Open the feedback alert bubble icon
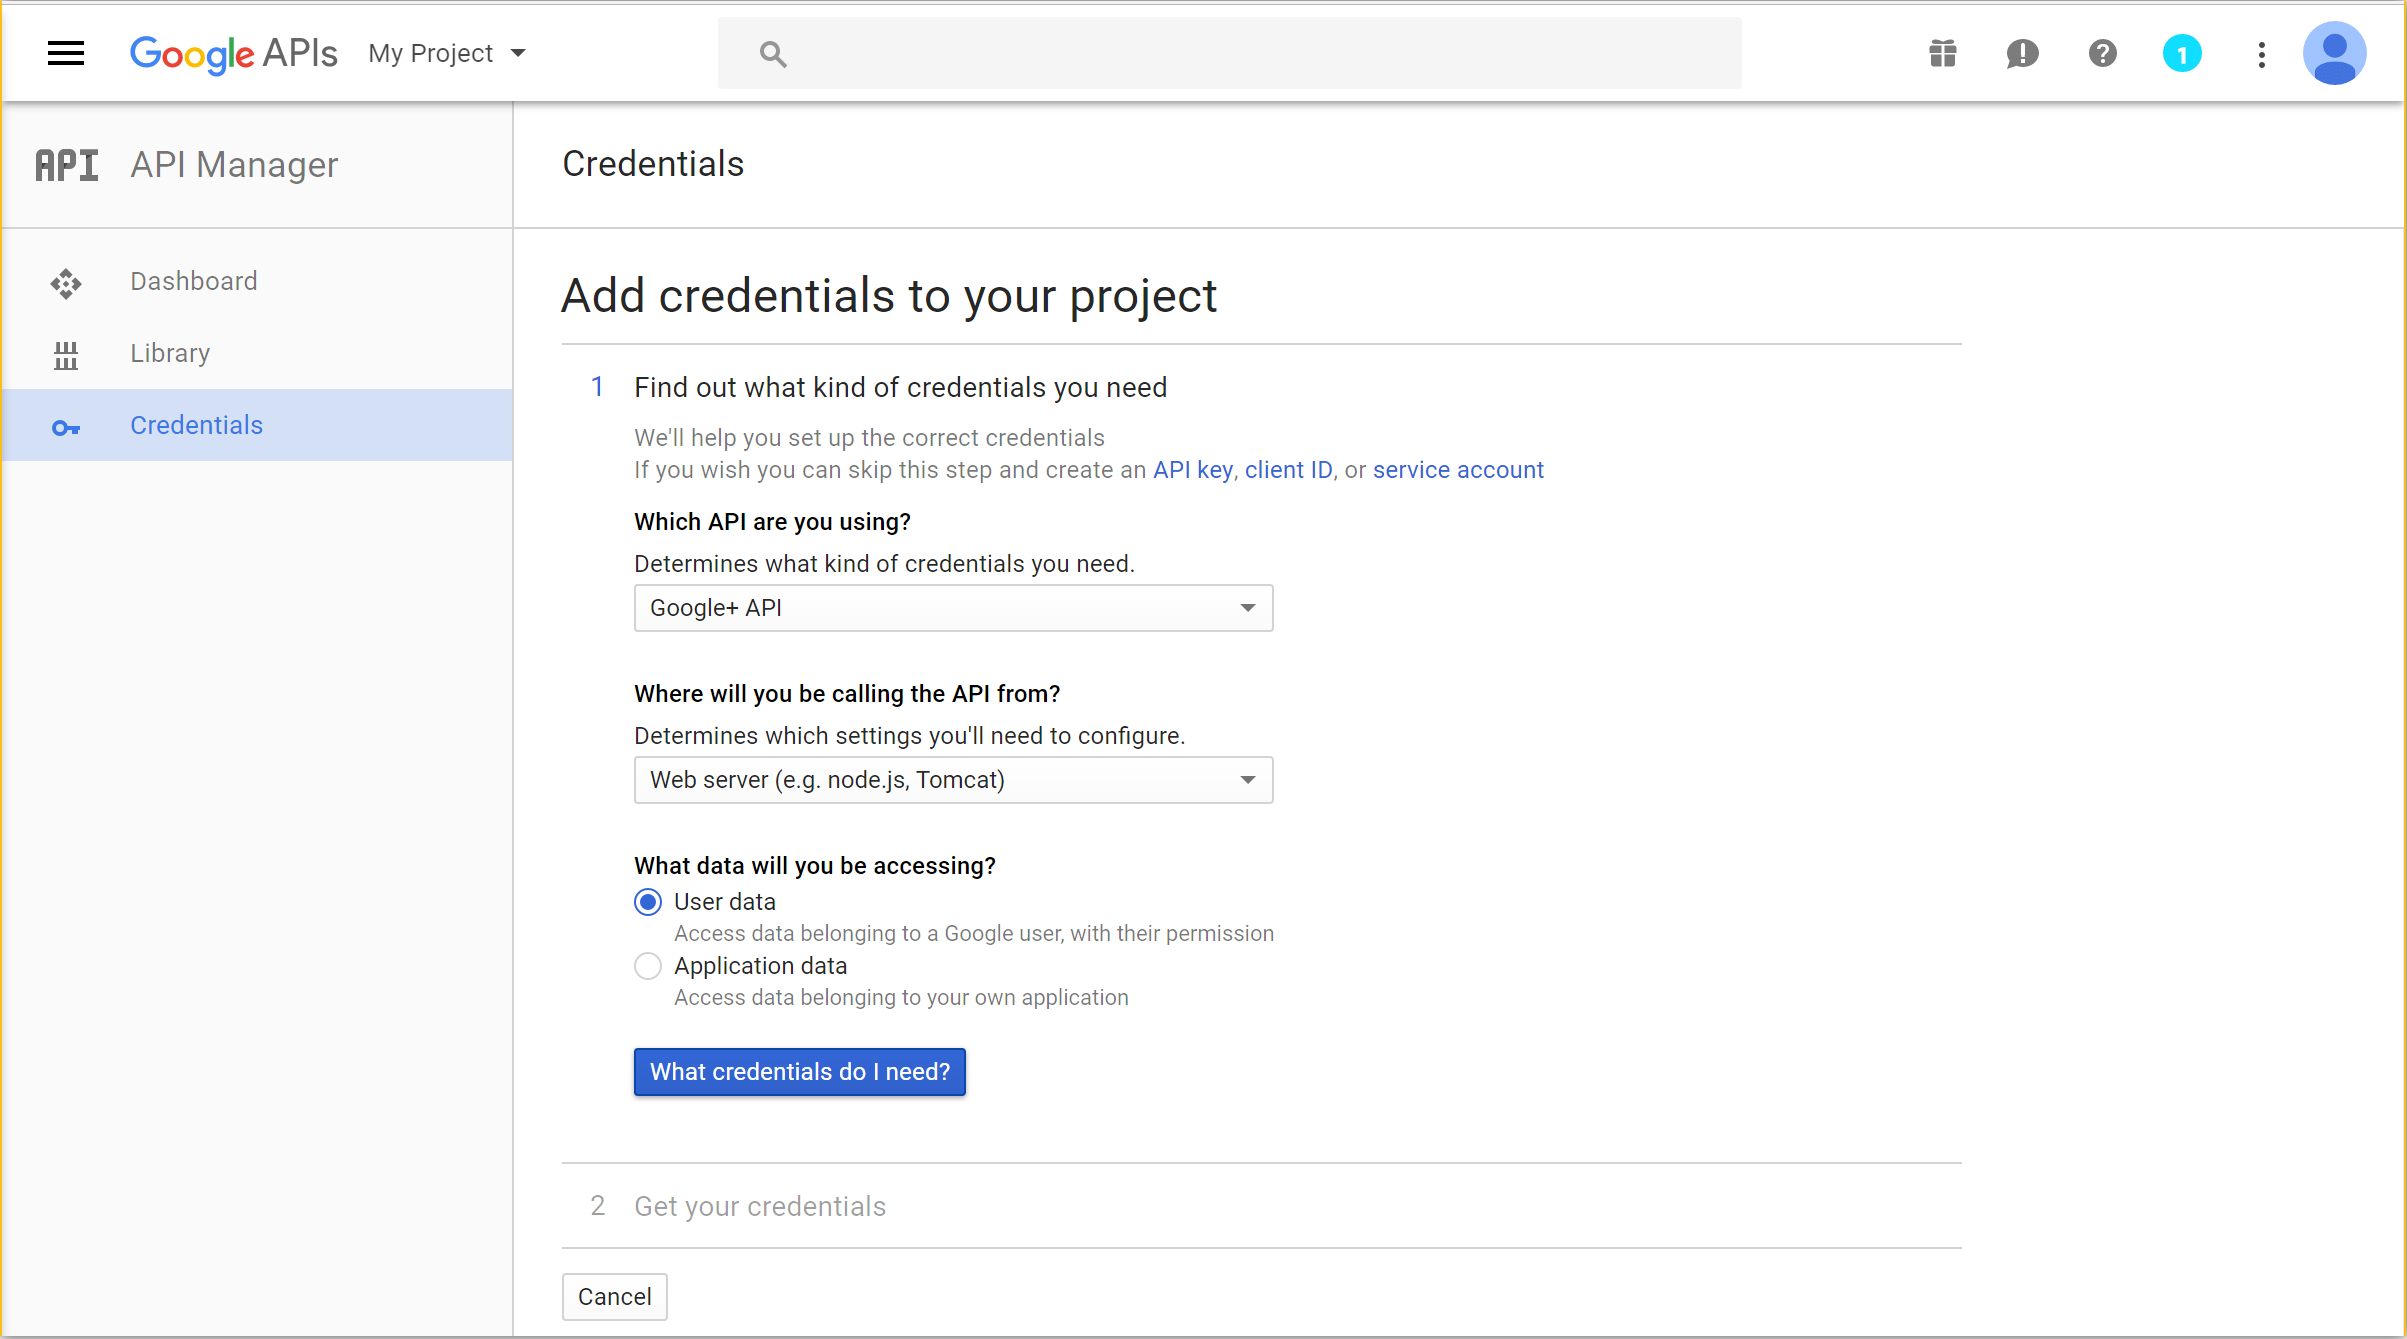2407x1339 pixels. (2022, 53)
